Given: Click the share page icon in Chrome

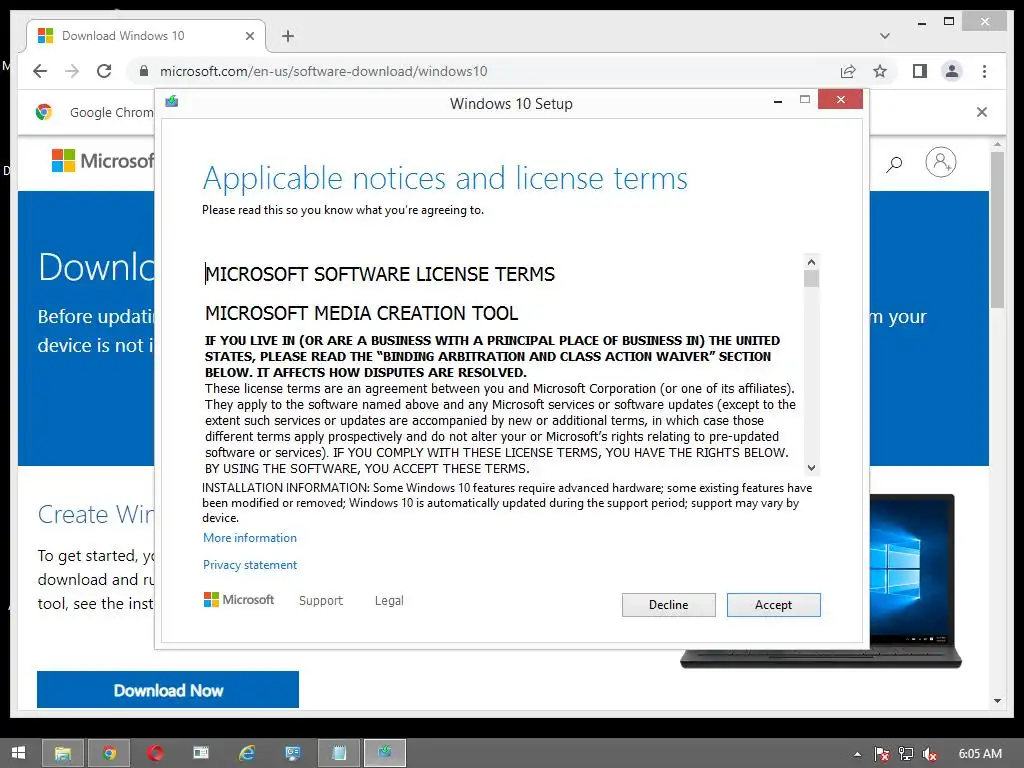Looking at the screenshot, I should click(x=848, y=71).
